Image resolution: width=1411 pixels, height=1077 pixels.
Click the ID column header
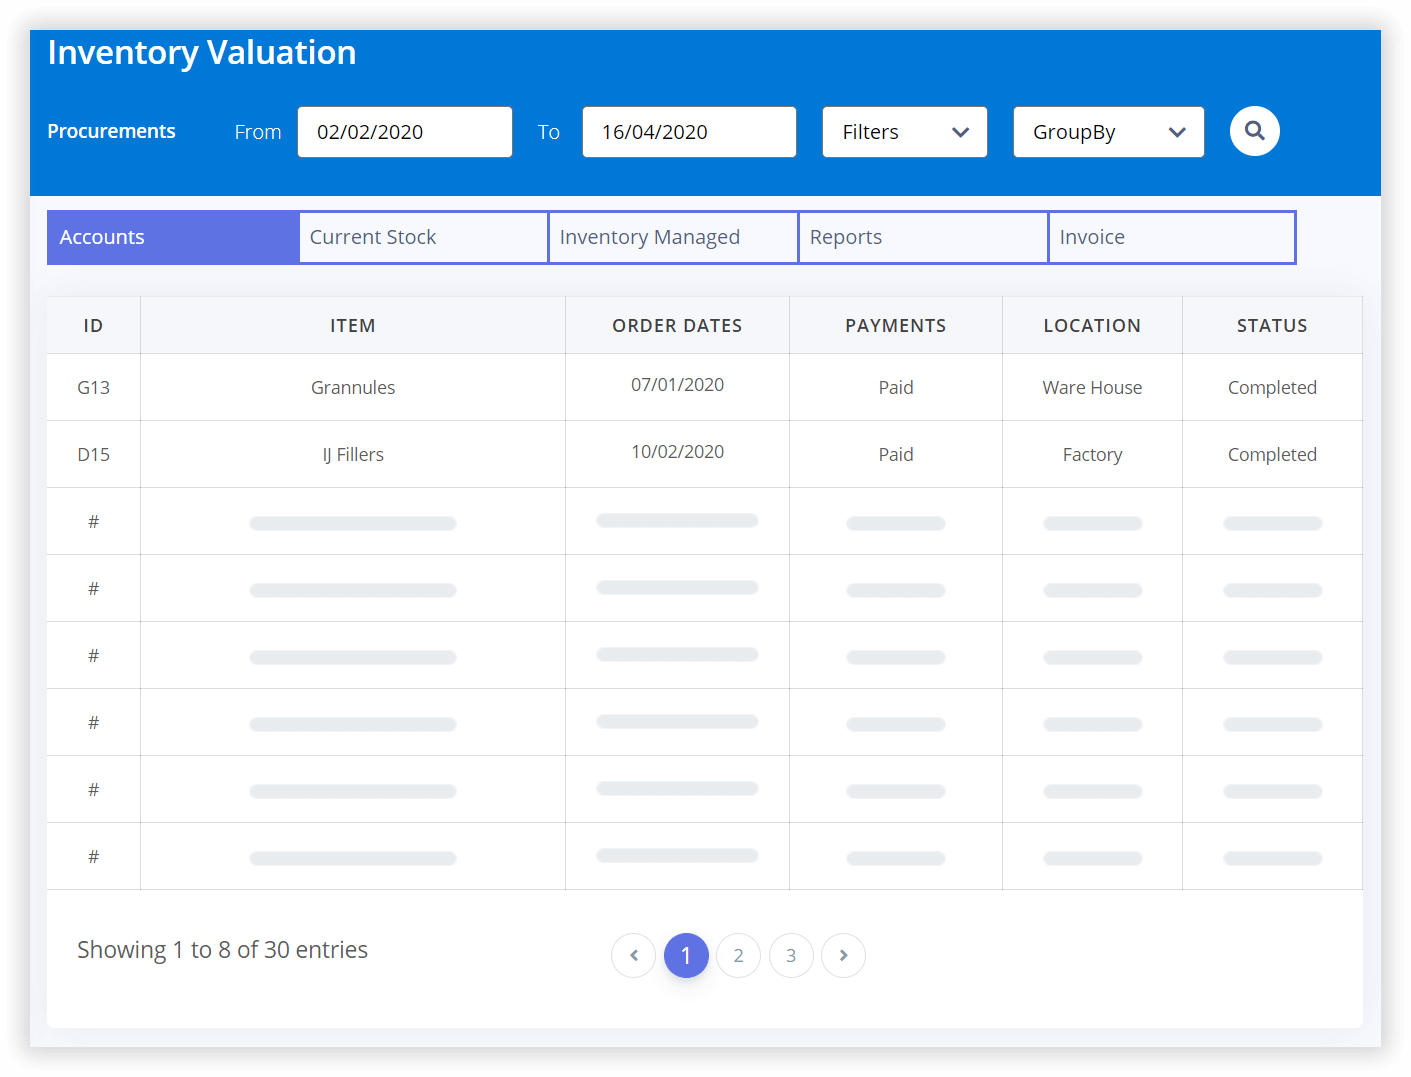tap(93, 325)
